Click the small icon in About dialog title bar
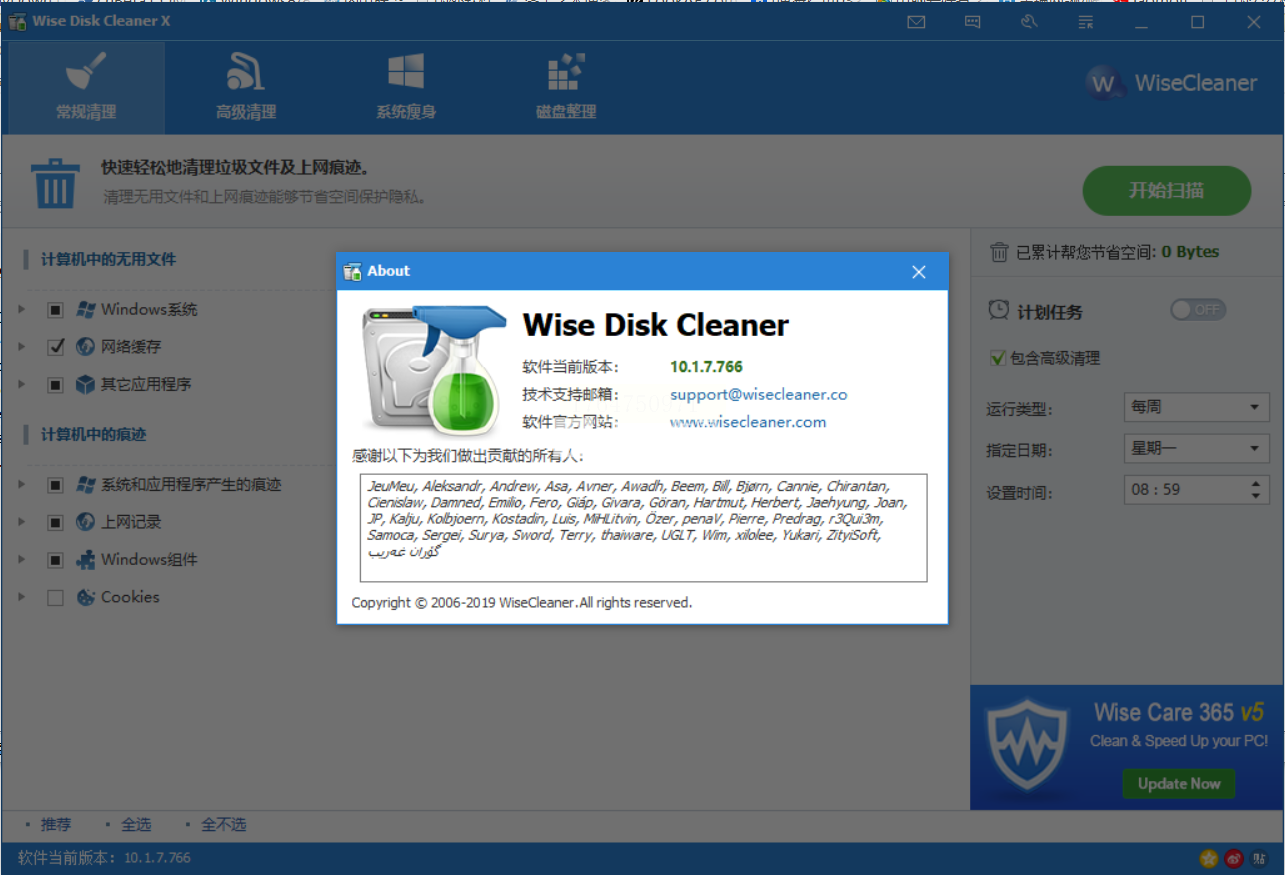The image size is (1285, 875). coord(352,271)
